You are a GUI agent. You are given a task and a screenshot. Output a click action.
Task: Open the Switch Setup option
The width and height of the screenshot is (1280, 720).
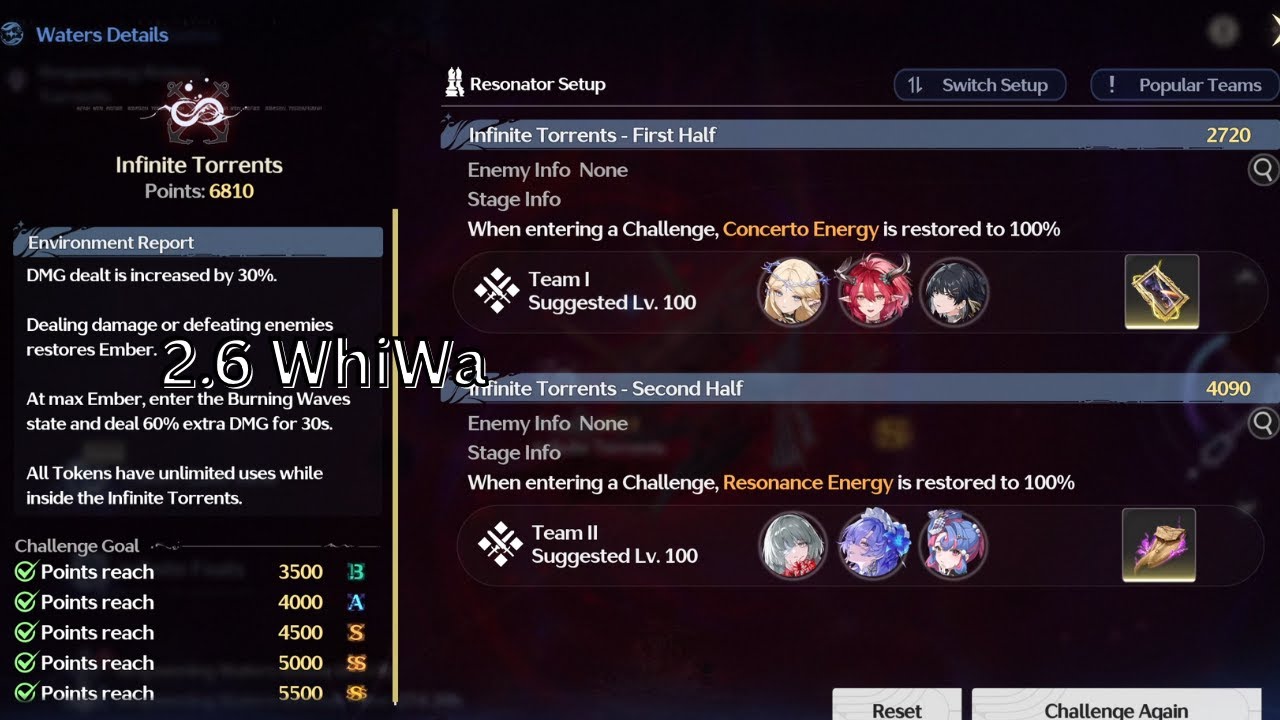pos(979,85)
